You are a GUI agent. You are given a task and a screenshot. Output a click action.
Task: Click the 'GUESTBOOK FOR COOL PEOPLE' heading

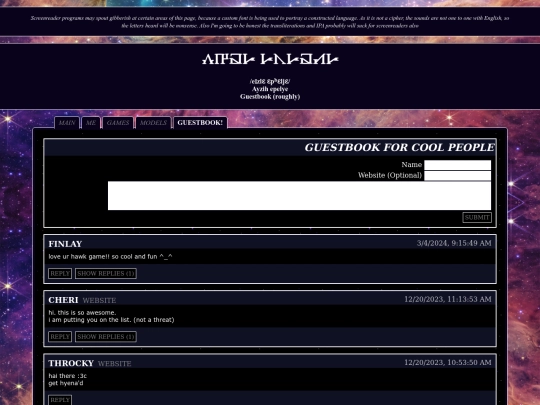coord(399,147)
